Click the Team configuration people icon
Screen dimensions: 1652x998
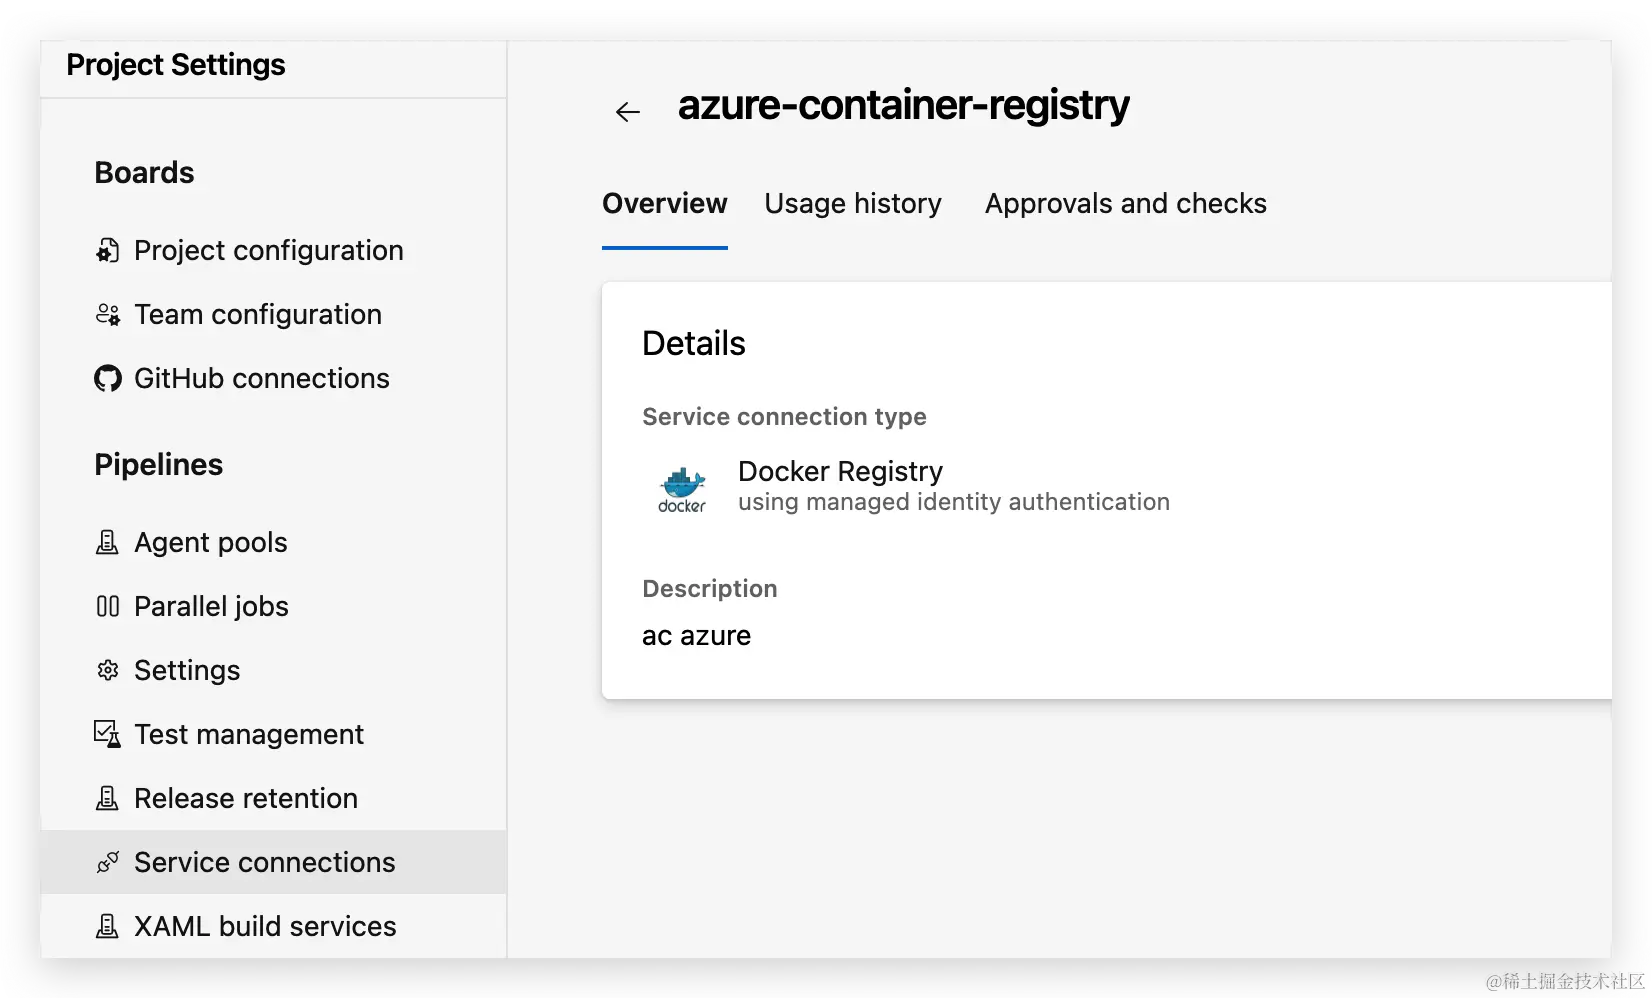coord(107,314)
